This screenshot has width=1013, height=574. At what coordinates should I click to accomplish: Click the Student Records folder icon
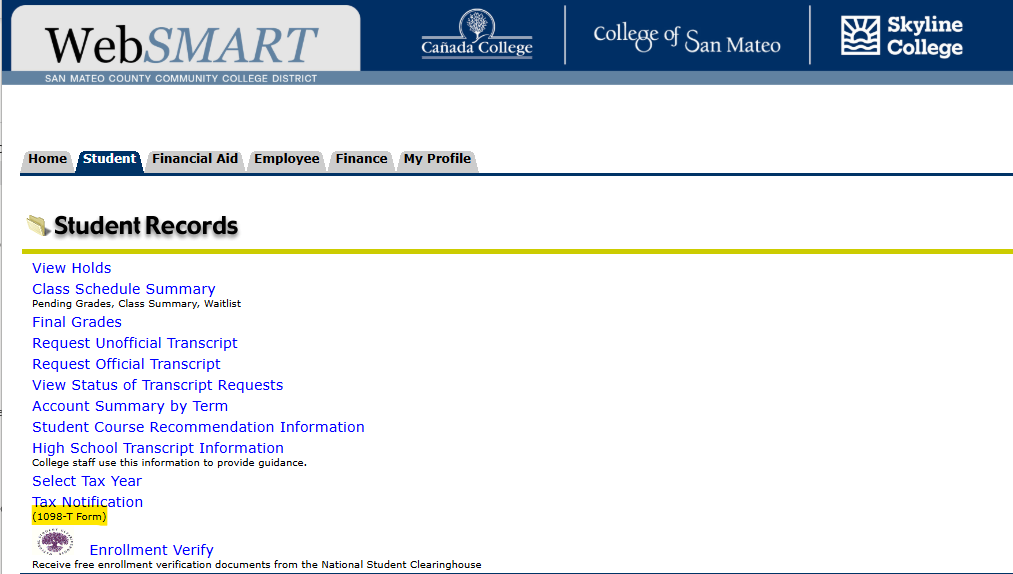[x=38, y=226]
